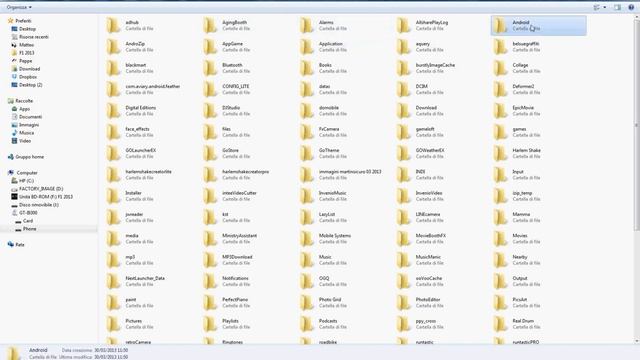The width and height of the screenshot is (640, 360).
Task: Click the change view icon in toolbar
Action: tap(597, 7)
